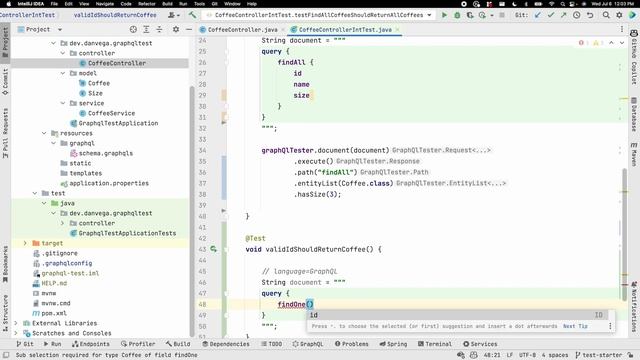Open the Refactor menu
The image size is (640, 360).
pos(147,4)
